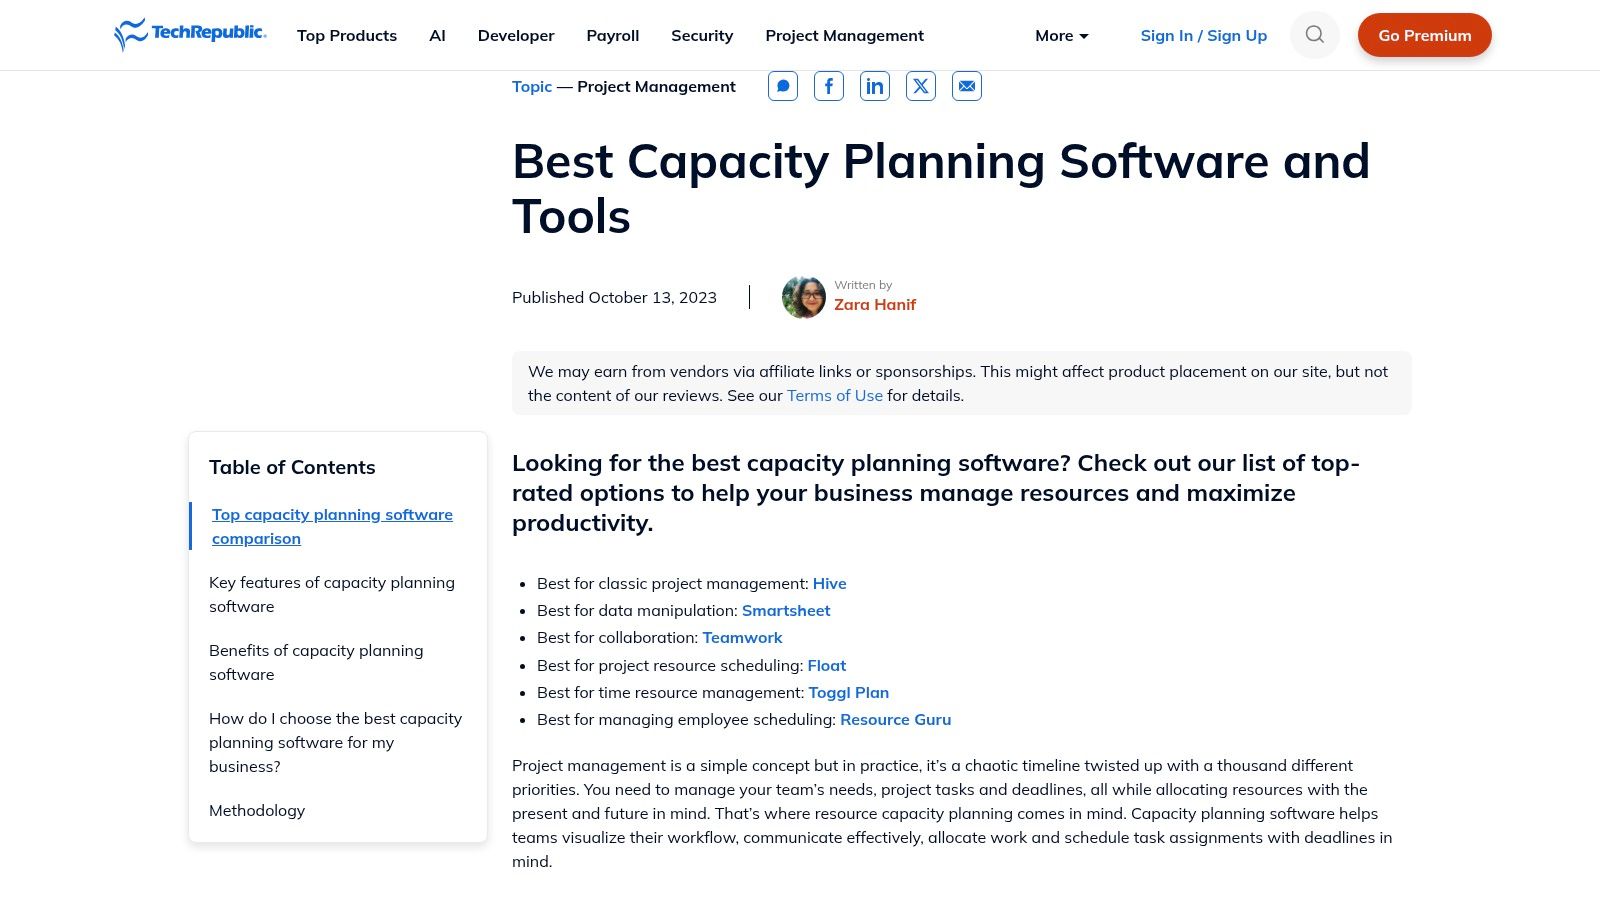This screenshot has width=1600, height=900.
Task: Visit the Smartsheet link
Action: pos(786,610)
